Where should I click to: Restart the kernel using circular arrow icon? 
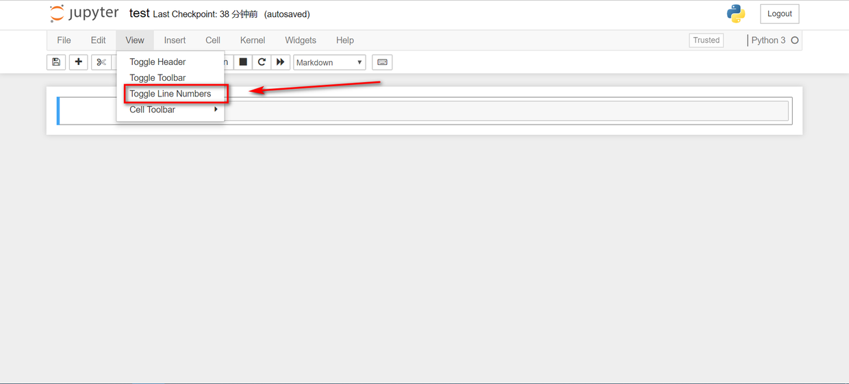click(262, 62)
